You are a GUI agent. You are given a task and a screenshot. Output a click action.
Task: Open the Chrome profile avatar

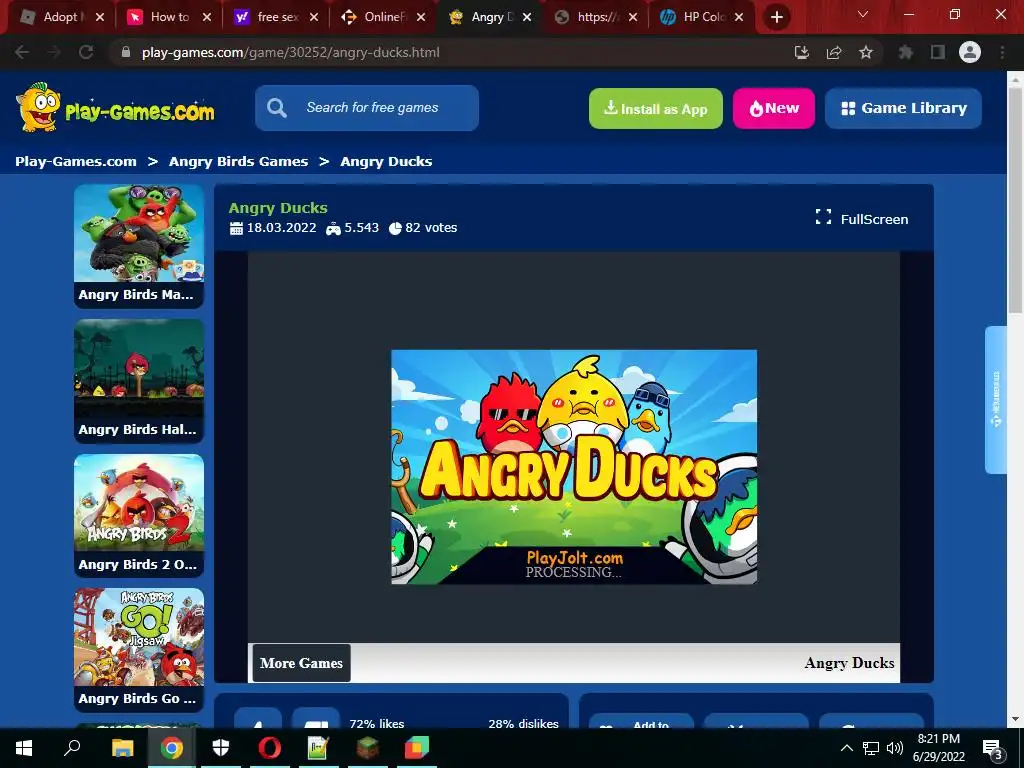[x=970, y=52]
